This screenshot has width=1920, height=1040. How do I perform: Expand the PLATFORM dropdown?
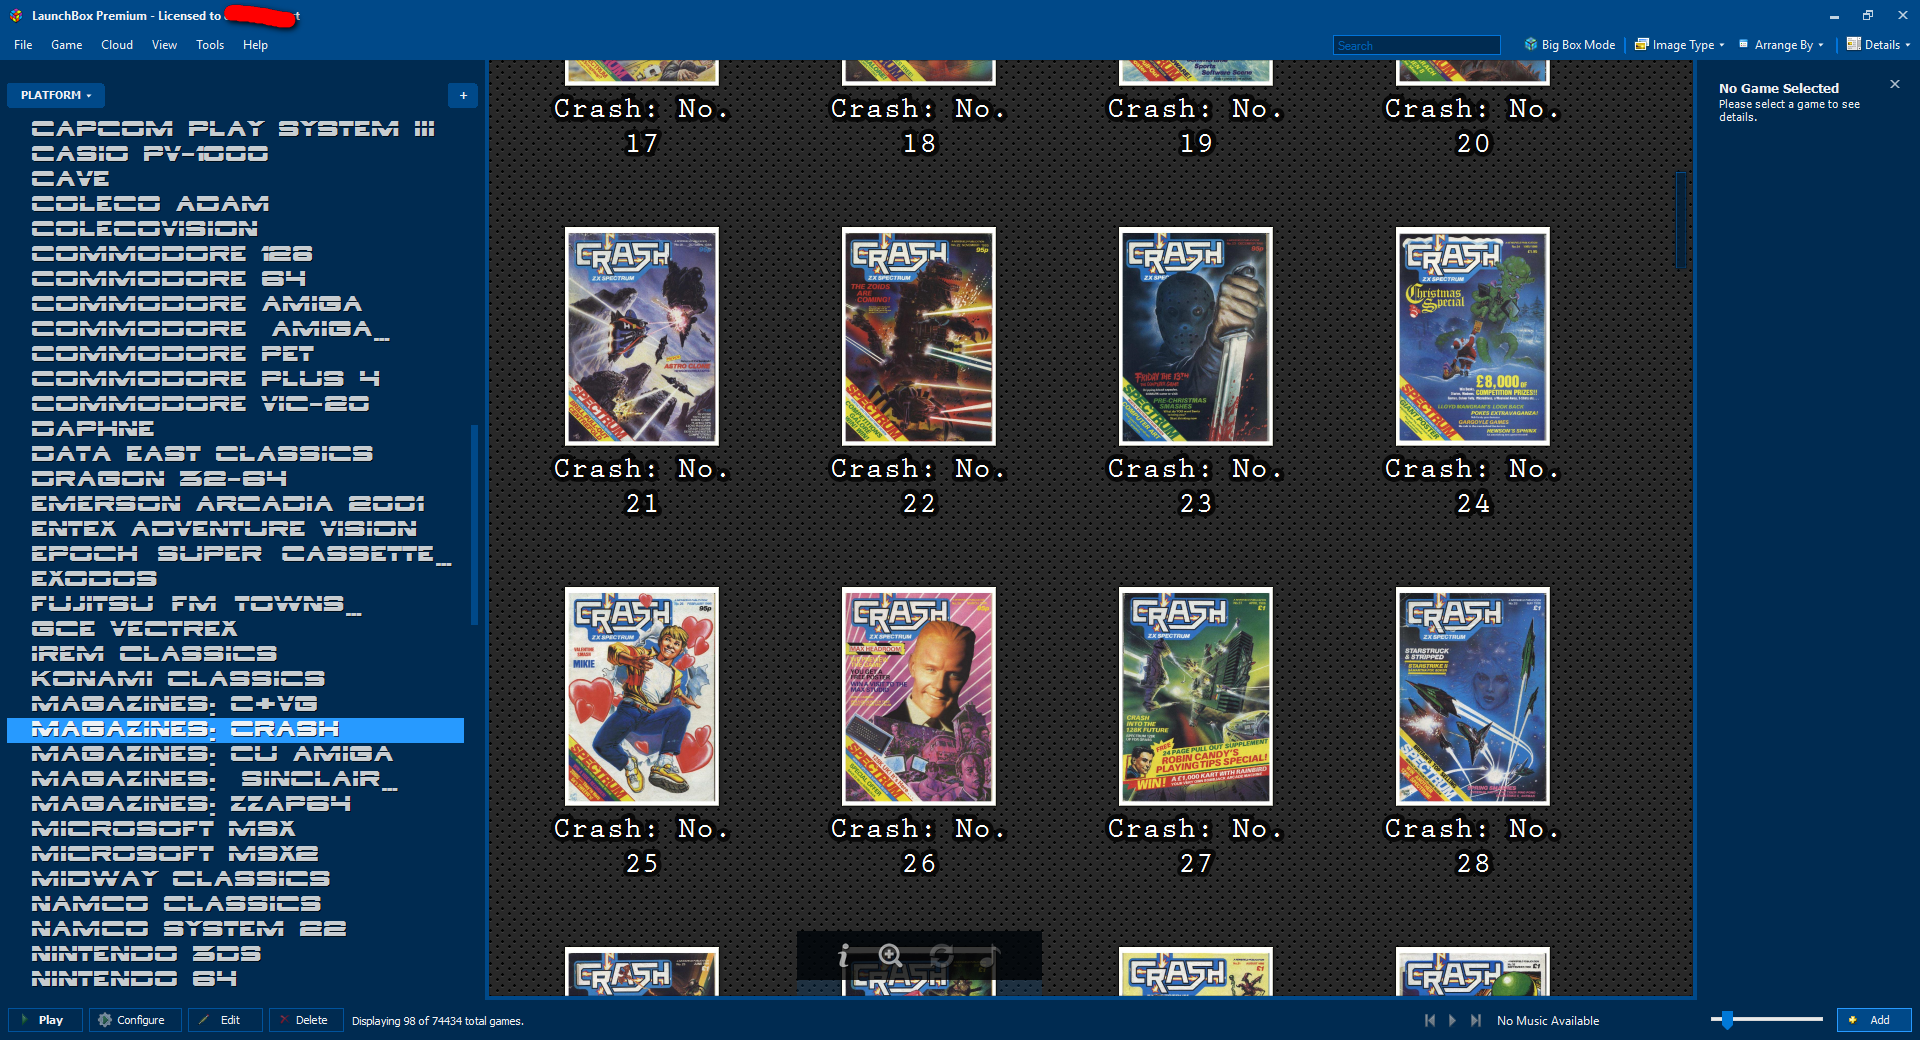56,95
